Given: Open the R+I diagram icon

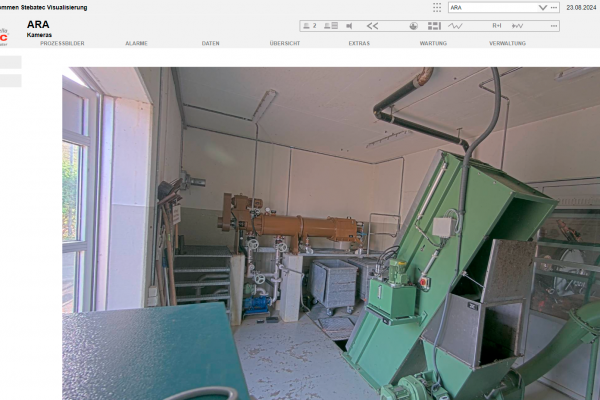Looking at the screenshot, I should [x=497, y=26].
